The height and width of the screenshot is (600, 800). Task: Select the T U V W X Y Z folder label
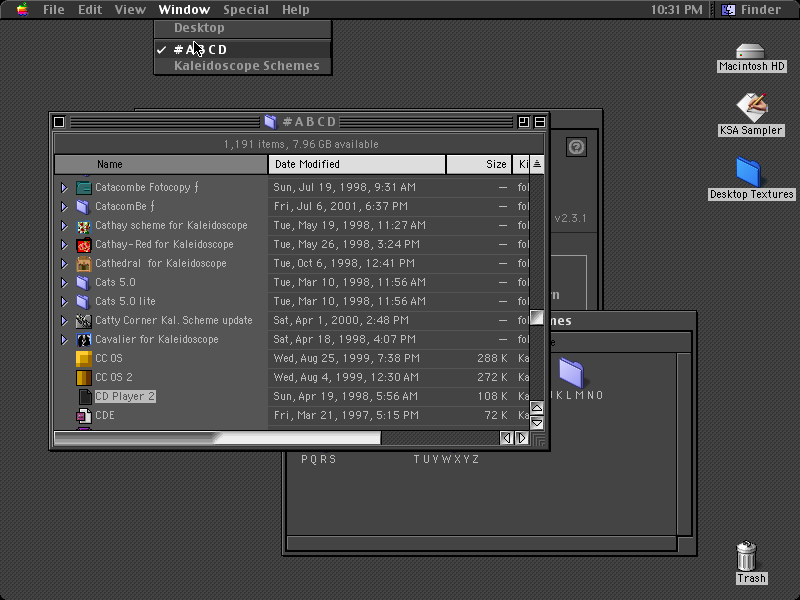click(446, 459)
